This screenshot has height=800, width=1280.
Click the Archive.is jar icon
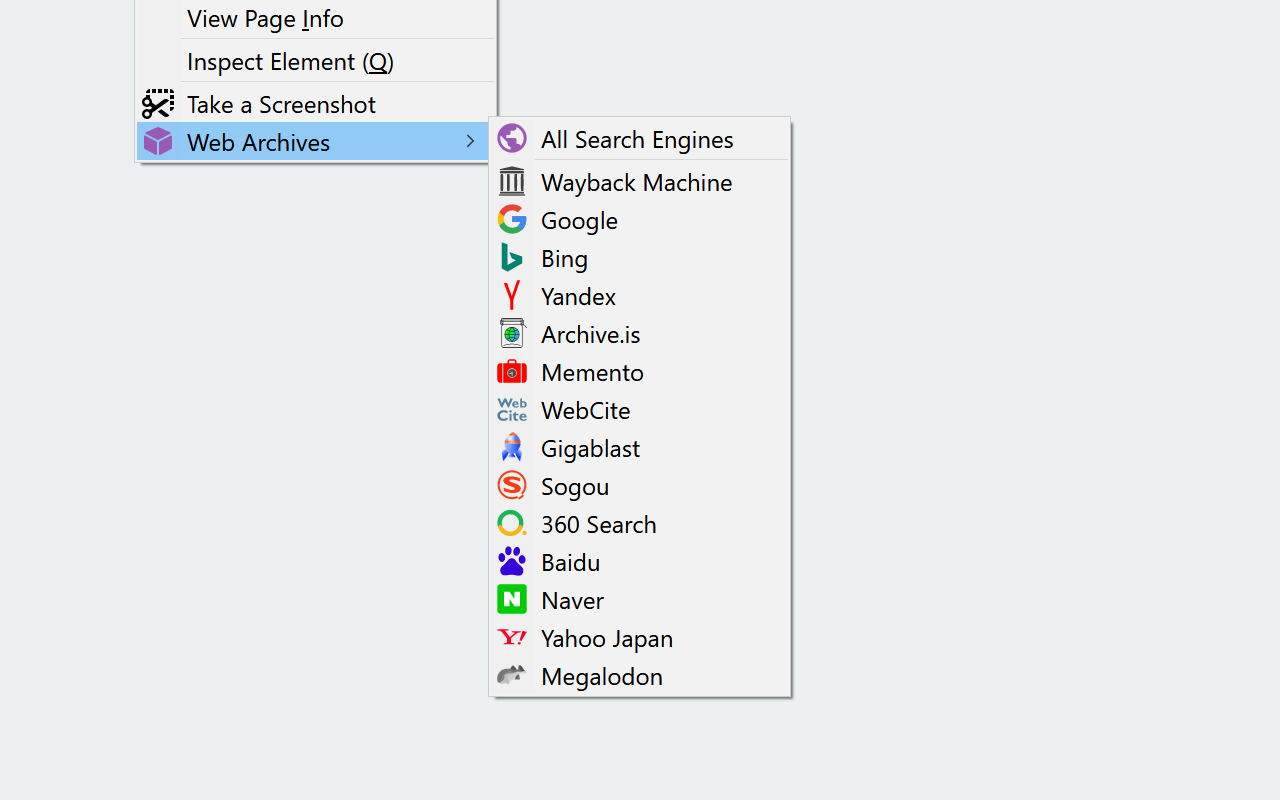(512, 333)
